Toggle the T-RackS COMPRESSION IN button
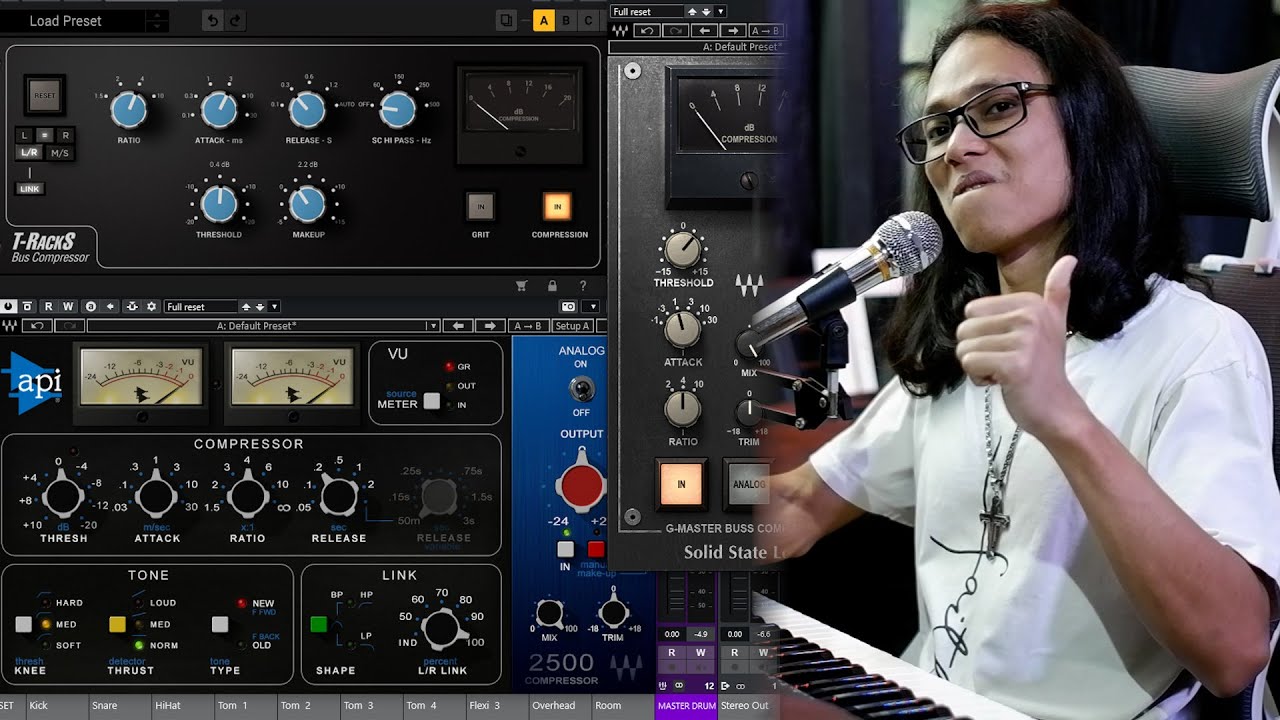Image resolution: width=1280 pixels, height=720 pixels. click(x=557, y=207)
